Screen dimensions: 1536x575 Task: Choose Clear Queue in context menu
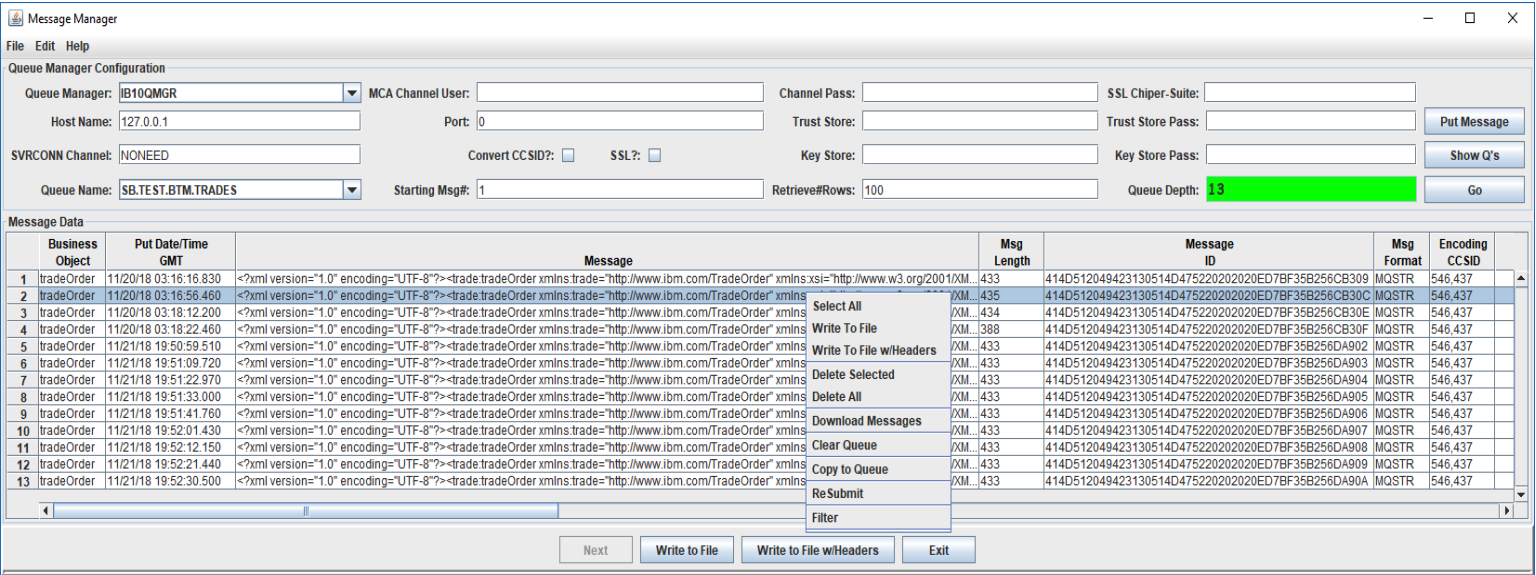coord(878,445)
